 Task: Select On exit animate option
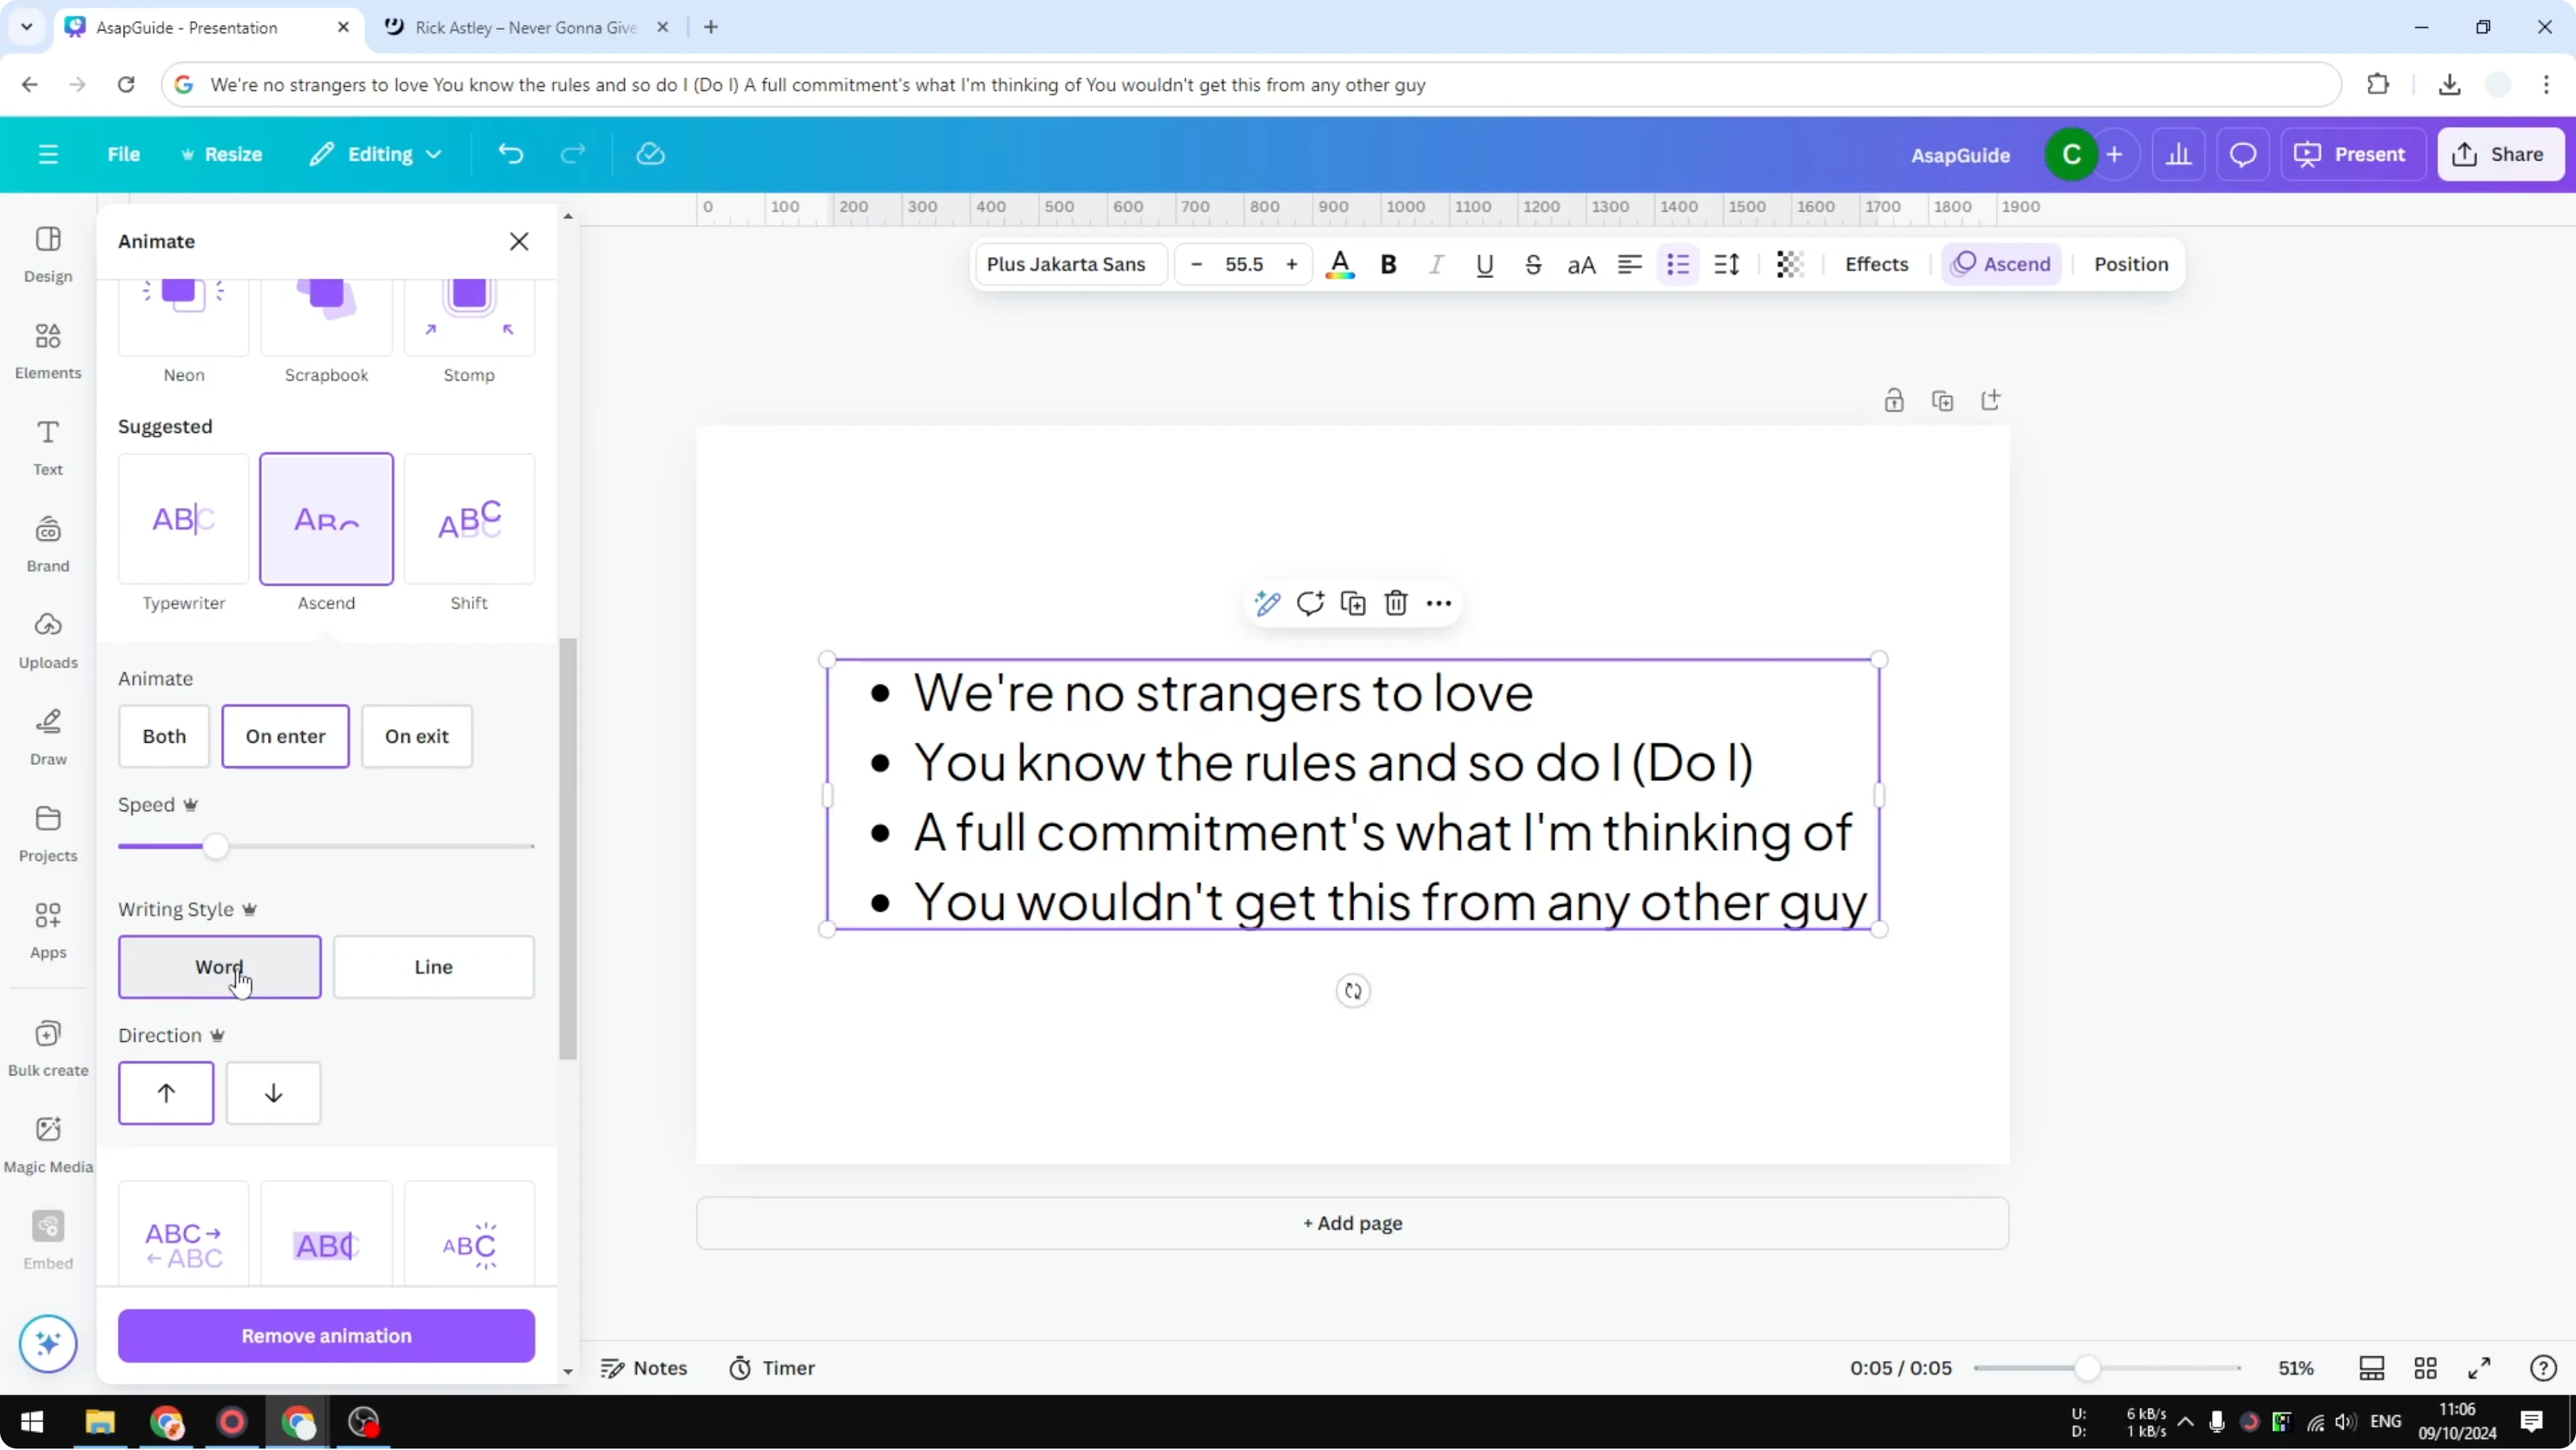[417, 737]
